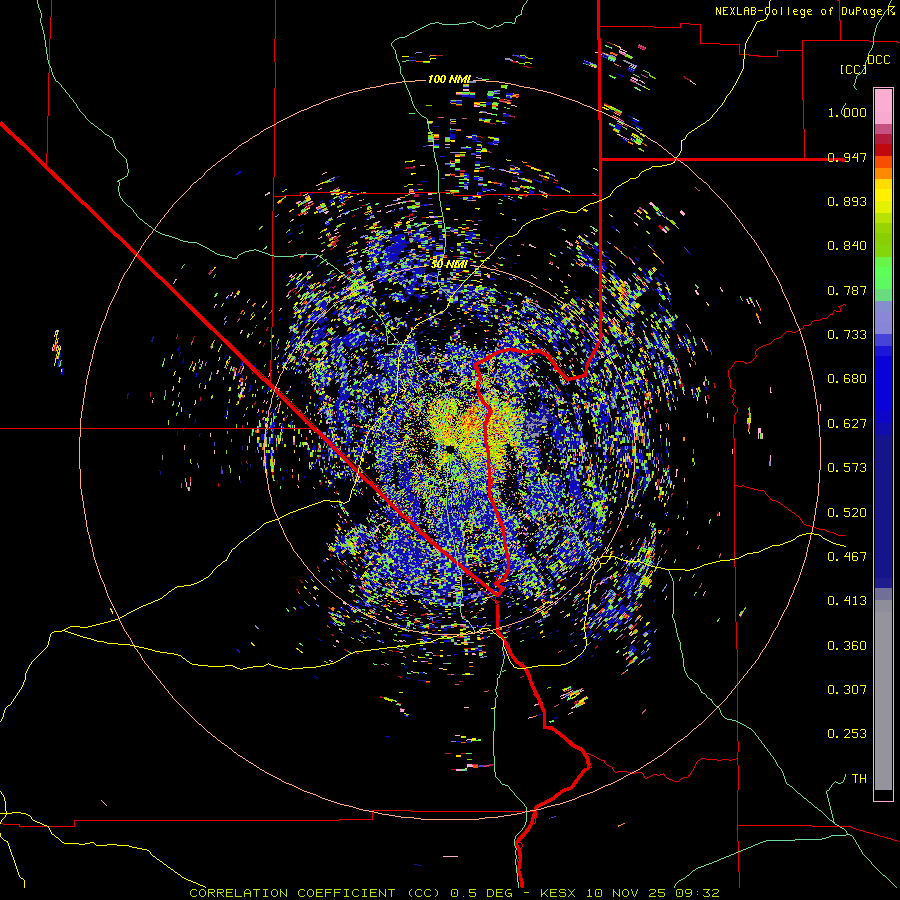Pick the gray segment of the CC color bar
This screenshot has height=900, width=900.
(883, 695)
